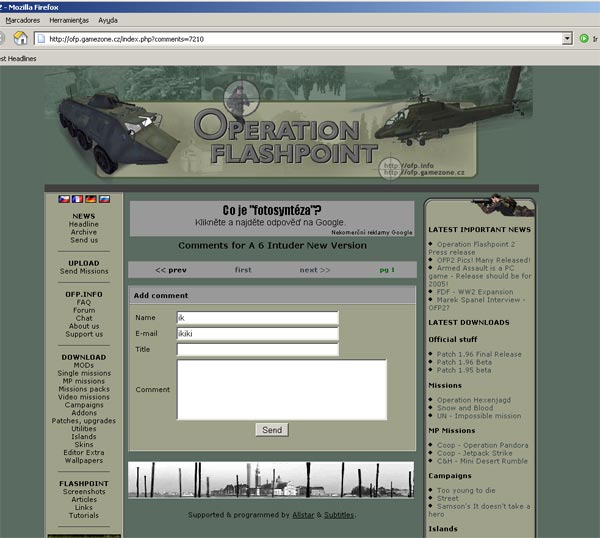This screenshot has width=600, height=538.
Task: Open the FAQ link
Action: (84, 302)
